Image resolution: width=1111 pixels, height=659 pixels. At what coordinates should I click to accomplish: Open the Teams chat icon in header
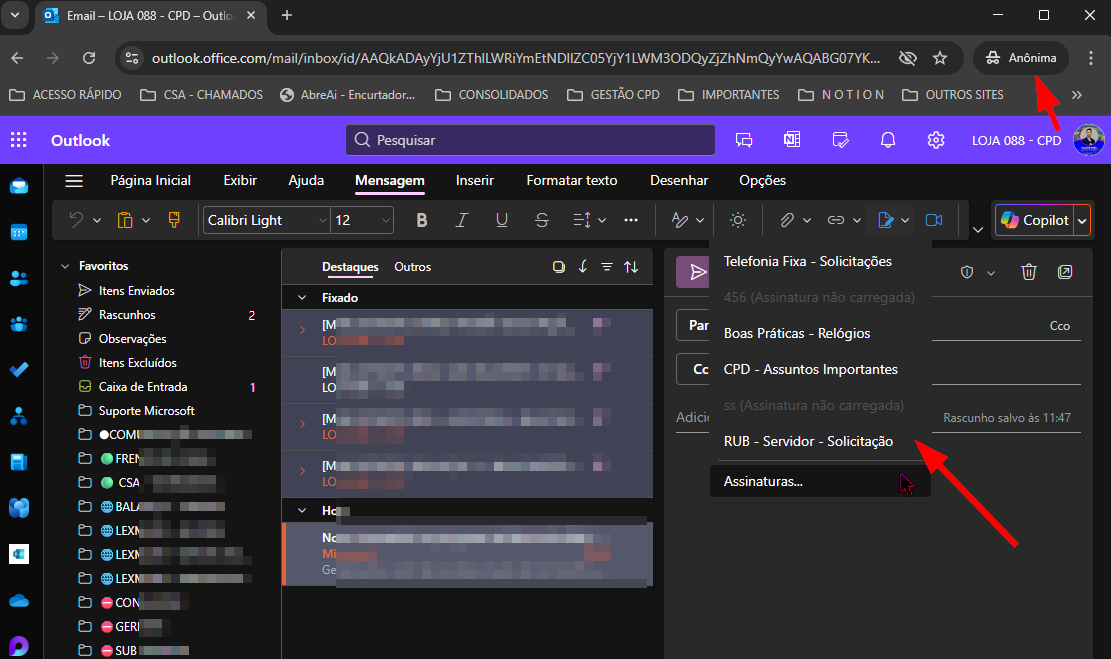(x=744, y=140)
